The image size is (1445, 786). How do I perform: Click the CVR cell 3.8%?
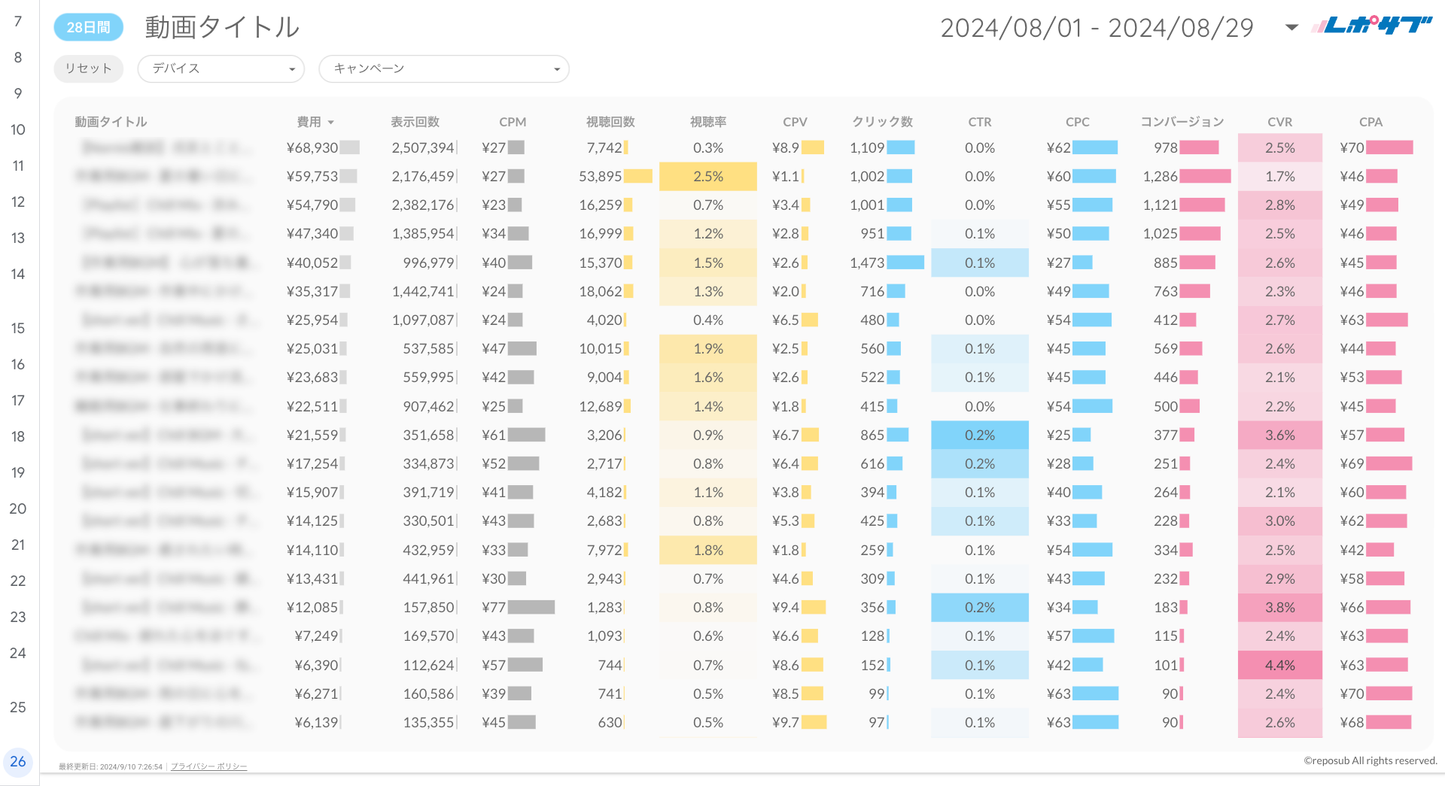pos(1280,608)
